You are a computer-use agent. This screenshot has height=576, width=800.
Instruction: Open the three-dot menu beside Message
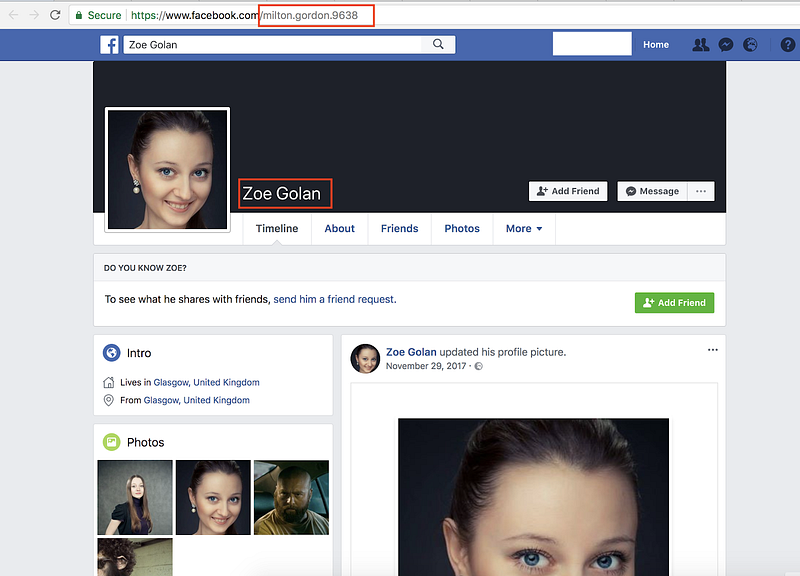pos(700,191)
